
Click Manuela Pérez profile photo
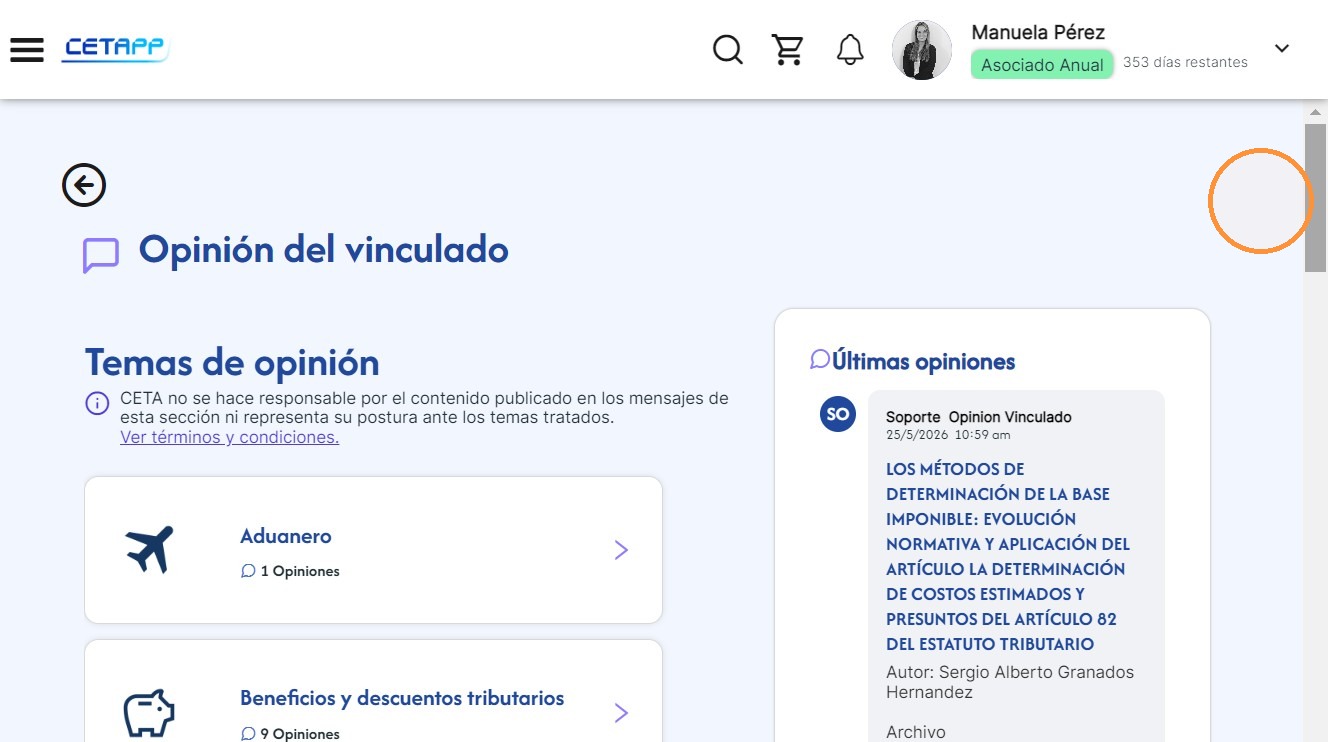pos(922,50)
